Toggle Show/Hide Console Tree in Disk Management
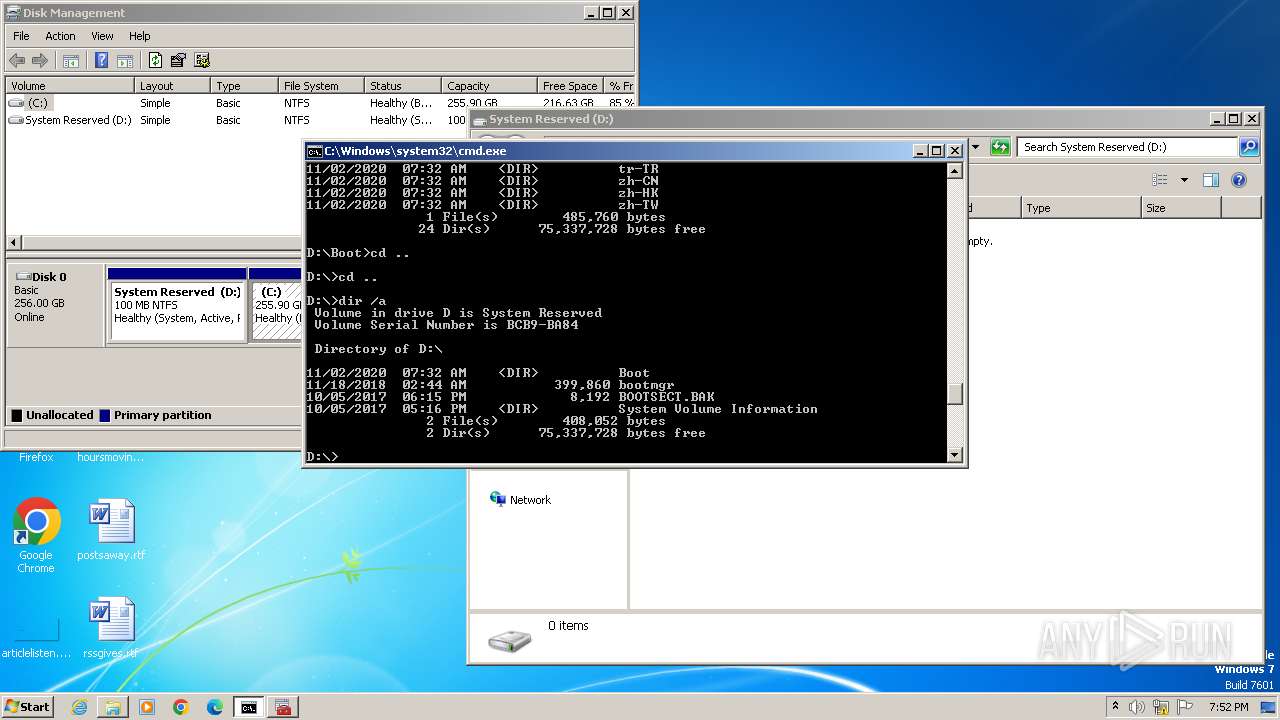The image size is (1280, 720). [x=71, y=60]
